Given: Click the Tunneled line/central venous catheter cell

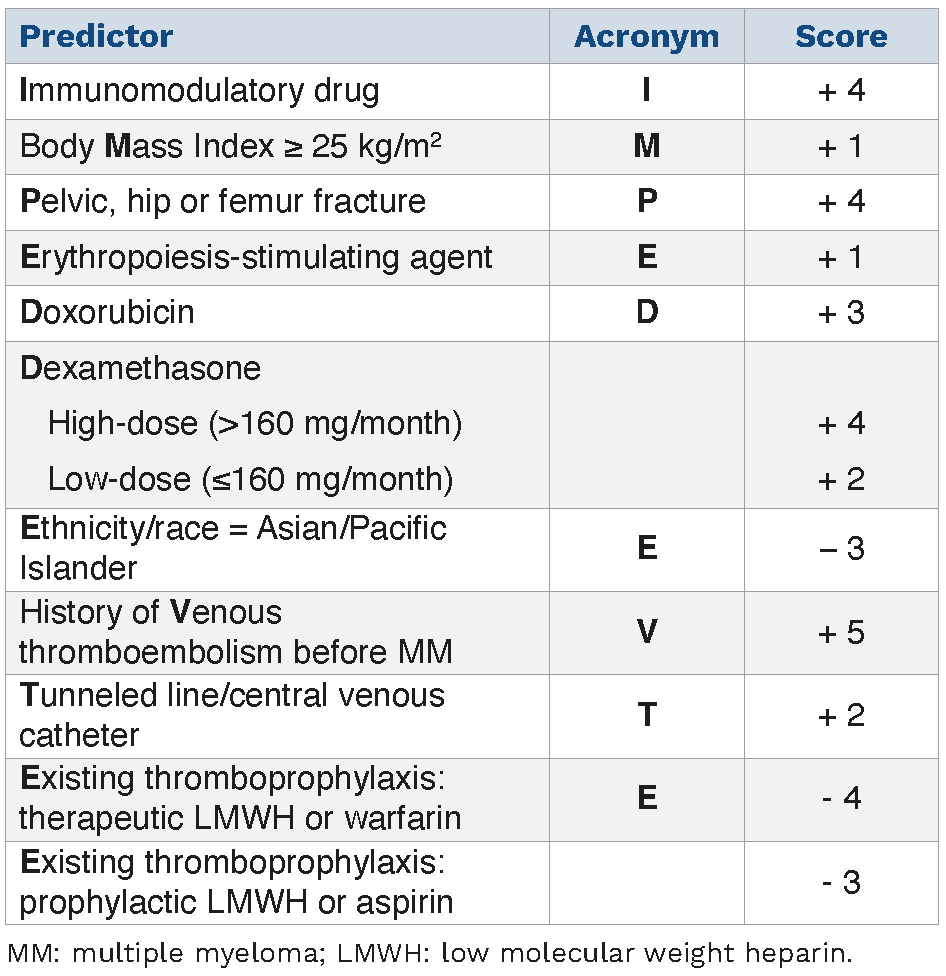Looking at the screenshot, I should tap(232, 715).
